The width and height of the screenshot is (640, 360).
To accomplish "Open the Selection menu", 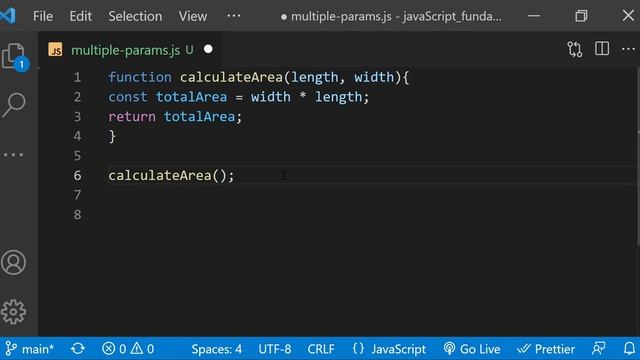I will click(x=135, y=16).
